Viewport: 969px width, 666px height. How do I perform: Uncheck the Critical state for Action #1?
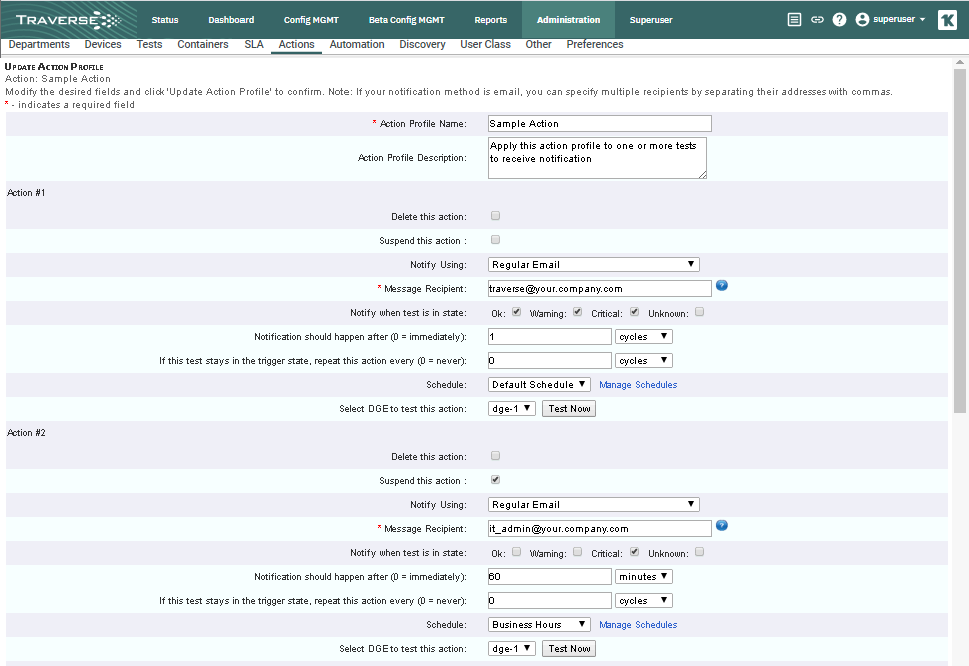[x=634, y=312]
